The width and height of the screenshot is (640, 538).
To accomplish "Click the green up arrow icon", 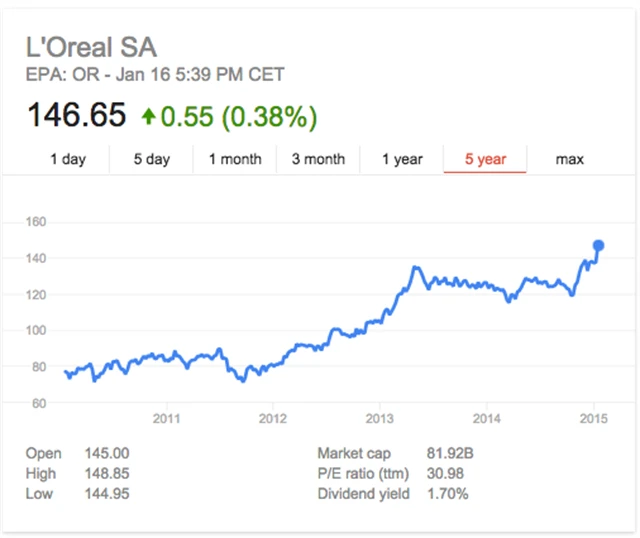I will pos(148,117).
